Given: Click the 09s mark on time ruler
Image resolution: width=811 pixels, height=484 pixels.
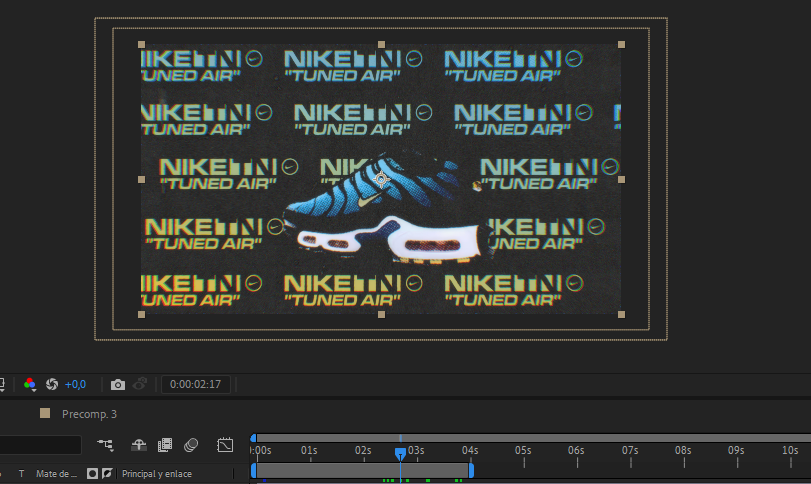Looking at the screenshot, I should click(x=737, y=451).
